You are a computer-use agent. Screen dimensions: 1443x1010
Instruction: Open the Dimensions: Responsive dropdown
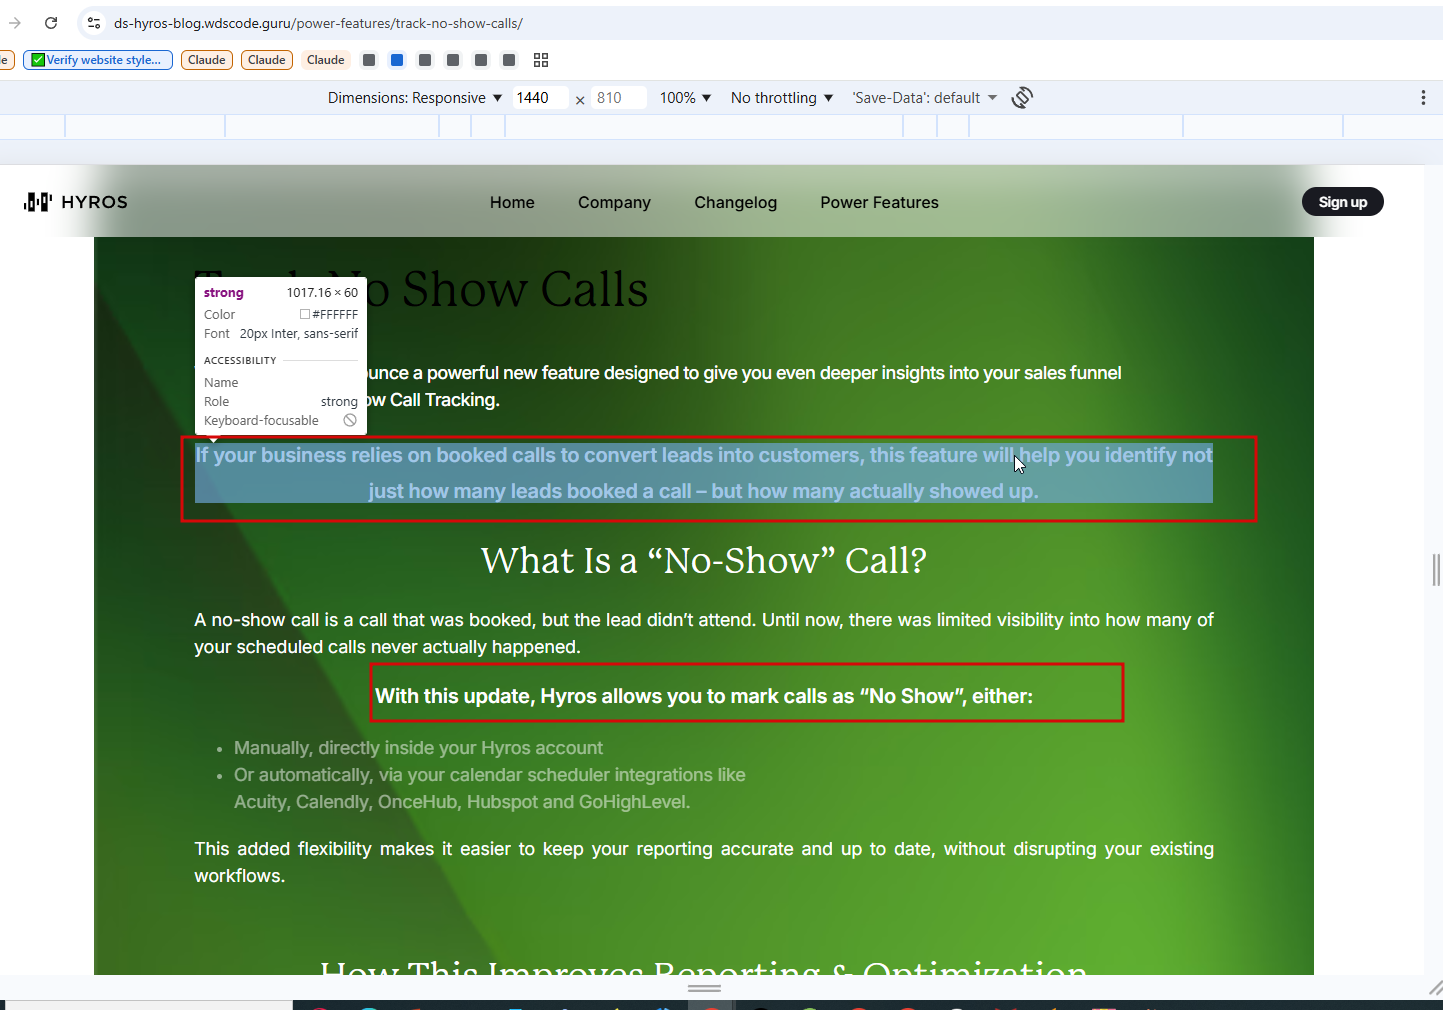(415, 98)
